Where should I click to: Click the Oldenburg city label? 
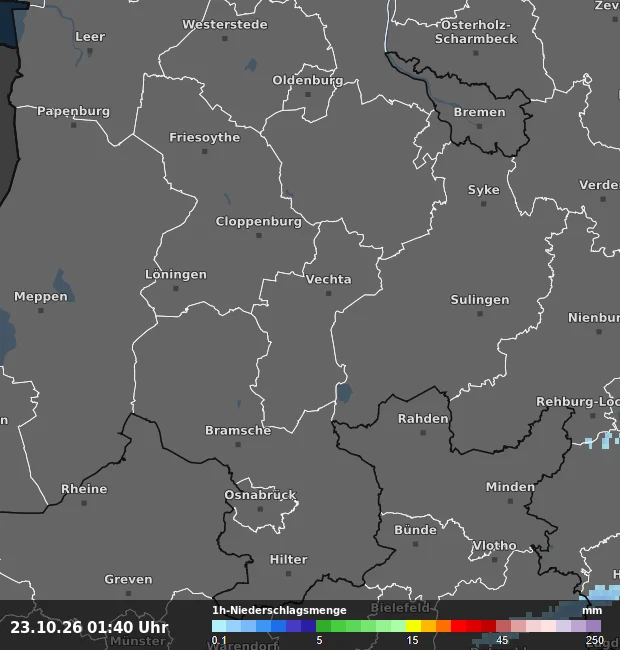(x=308, y=80)
